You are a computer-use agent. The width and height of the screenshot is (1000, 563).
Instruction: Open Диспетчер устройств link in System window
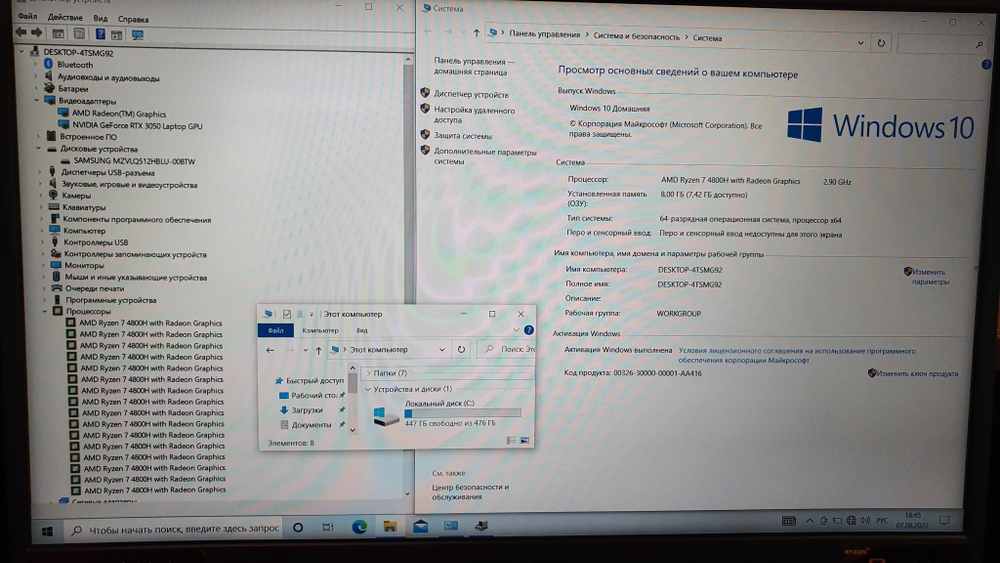coord(471,94)
